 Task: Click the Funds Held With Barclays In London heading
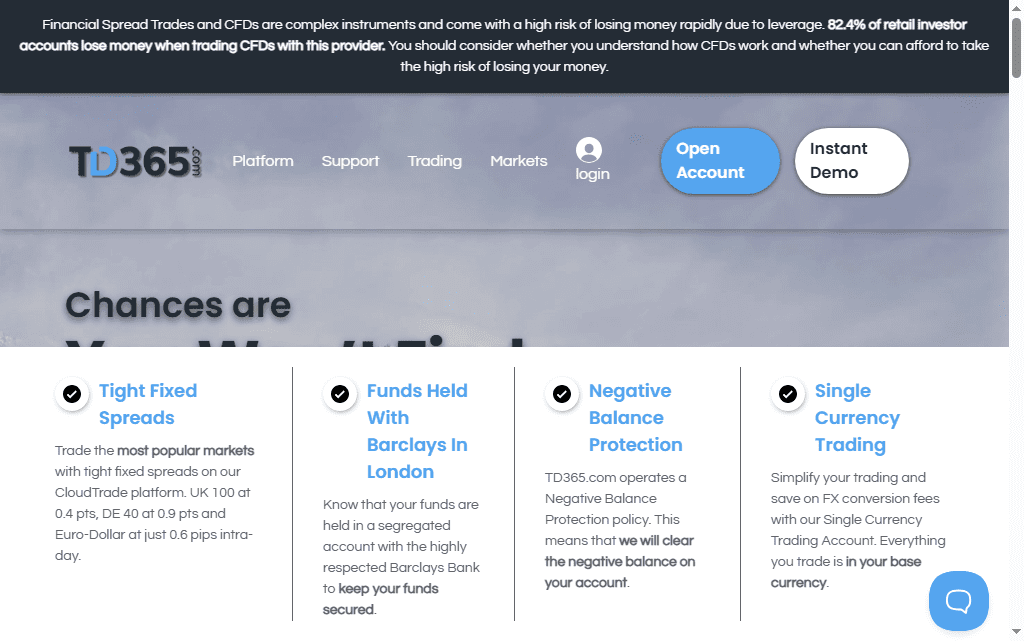pos(417,431)
